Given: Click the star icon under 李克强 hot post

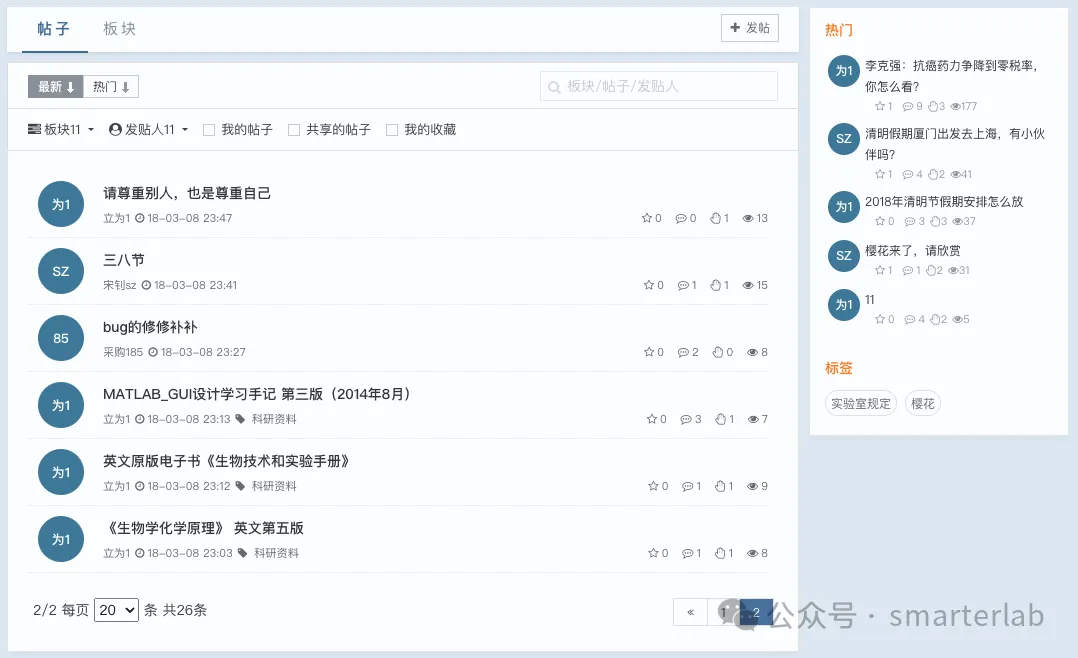Looking at the screenshot, I should click(x=880, y=106).
